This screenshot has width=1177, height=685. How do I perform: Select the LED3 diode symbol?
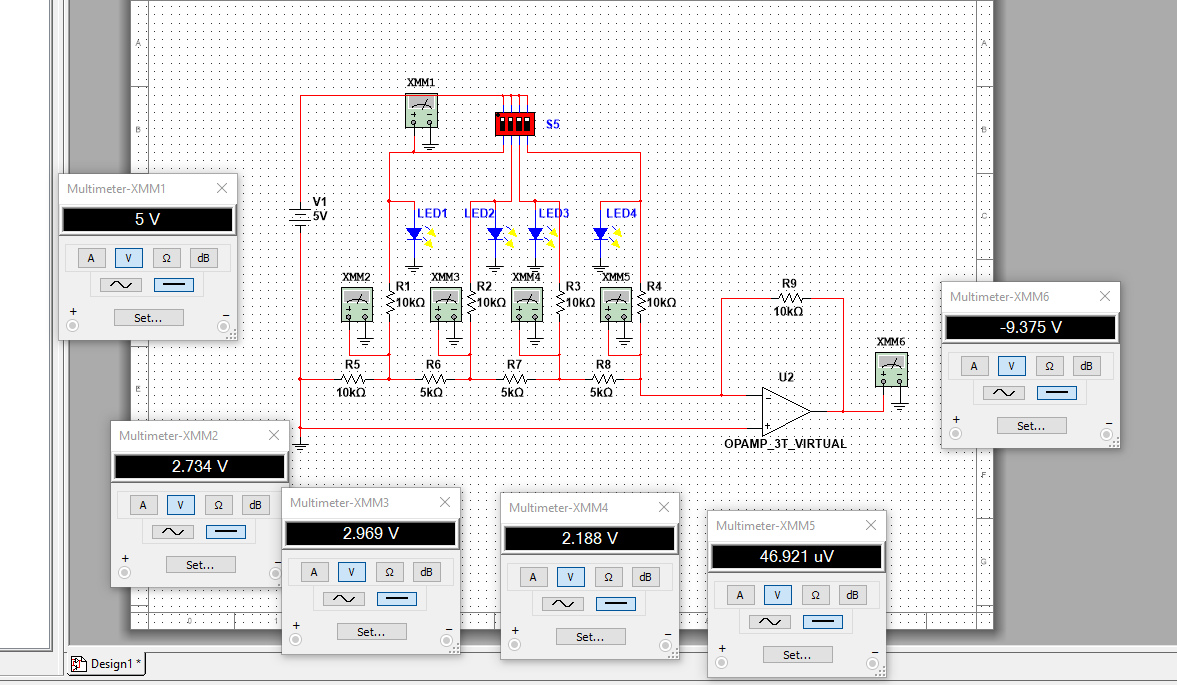coord(536,235)
